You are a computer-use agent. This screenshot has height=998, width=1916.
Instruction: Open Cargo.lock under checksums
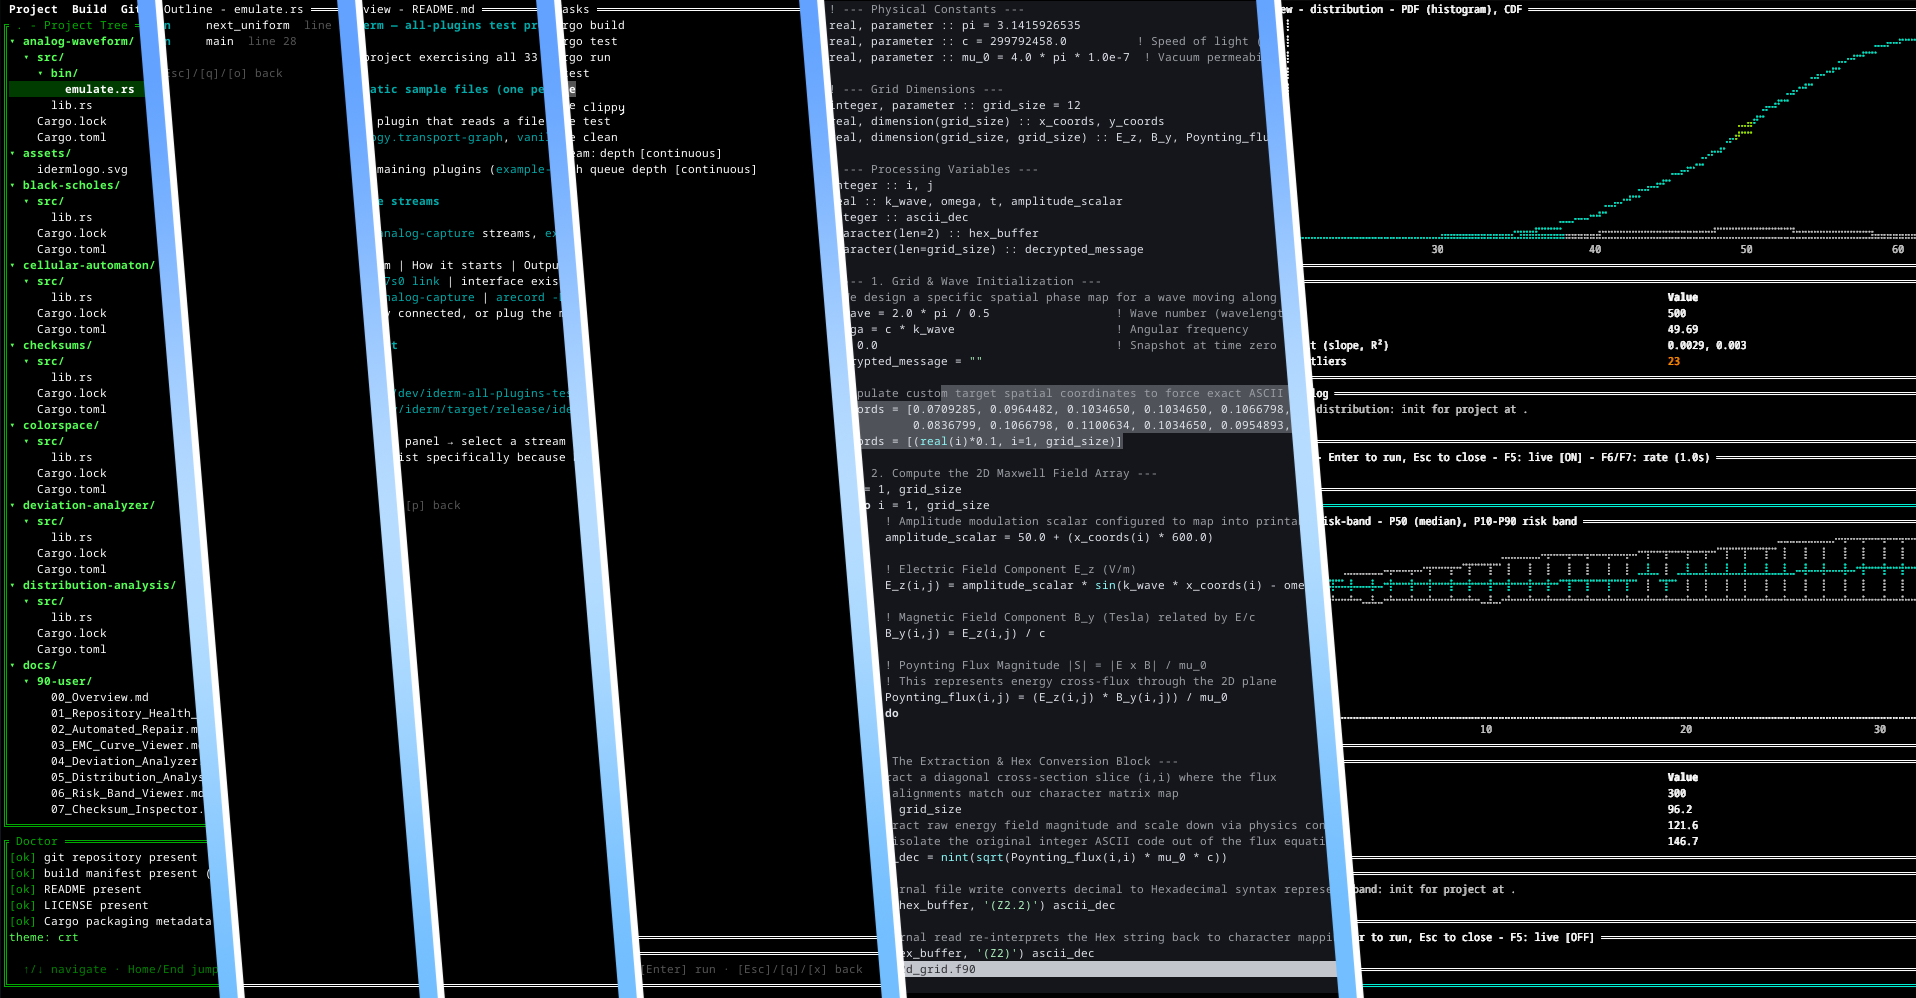coord(71,393)
